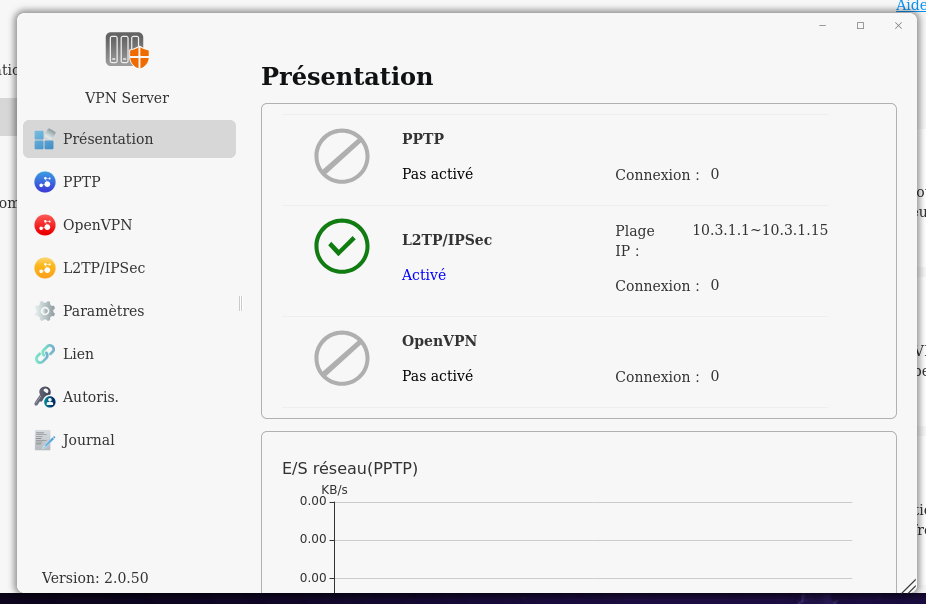This screenshot has height=604, width=926.
Task: Click the Journal notepad icon
Action: (x=45, y=440)
